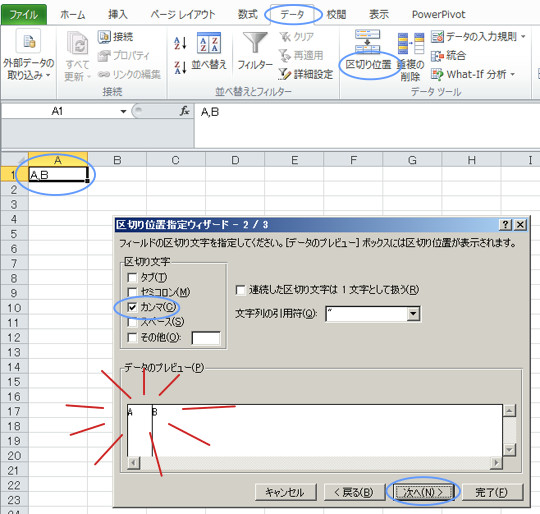This screenshot has height=514, width=540.
Task: Select the データ ribbon tab
Action: coord(292,14)
